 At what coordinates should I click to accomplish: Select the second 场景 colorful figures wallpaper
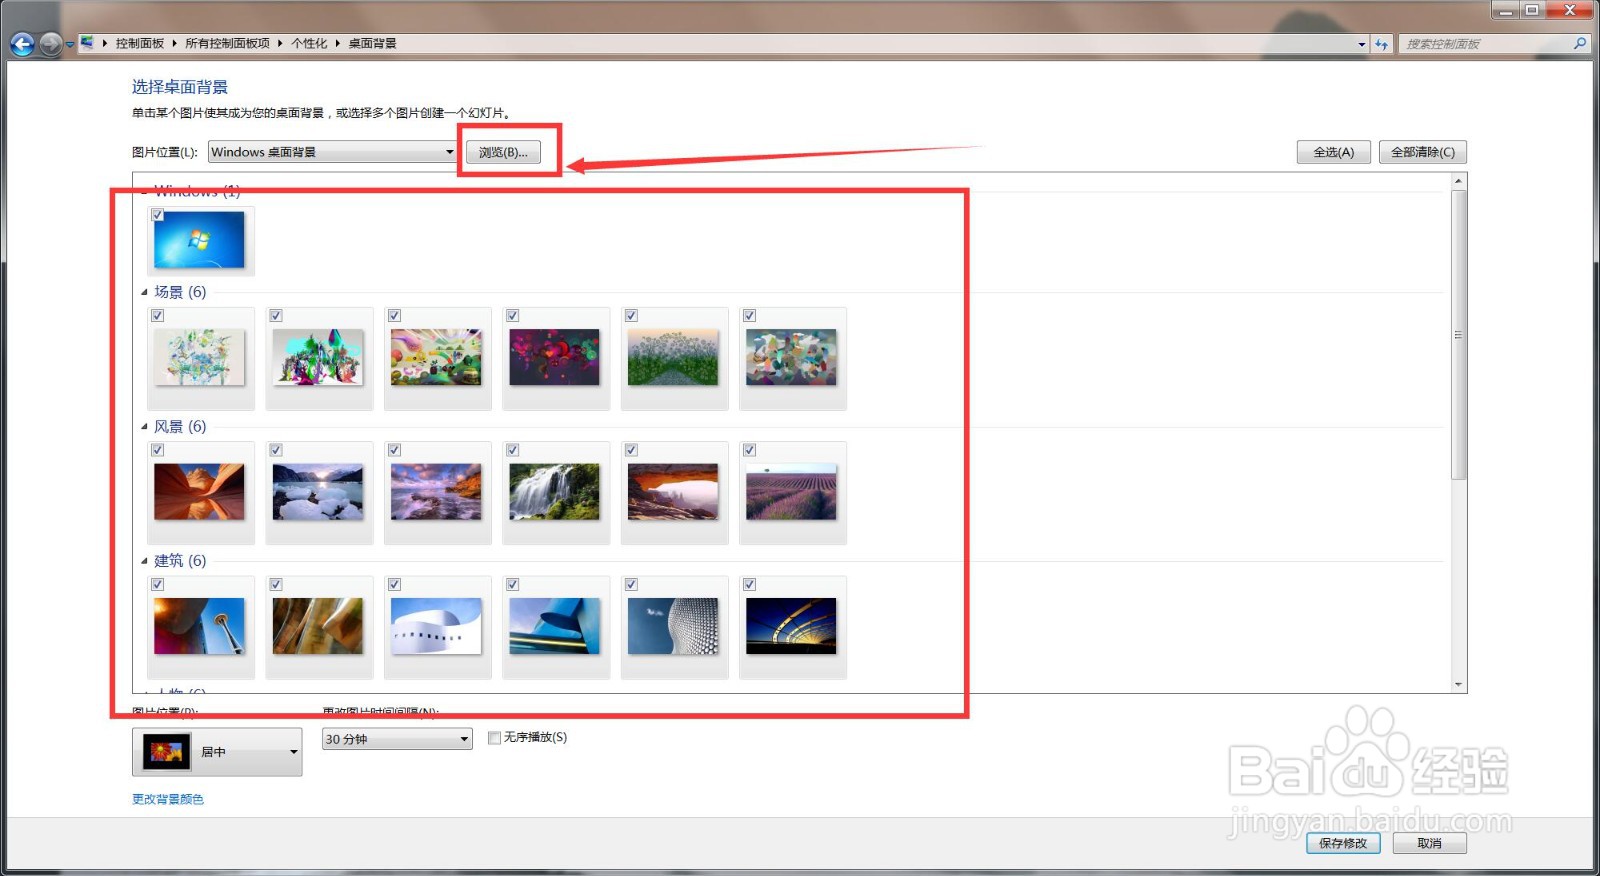click(x=318, y=357)
